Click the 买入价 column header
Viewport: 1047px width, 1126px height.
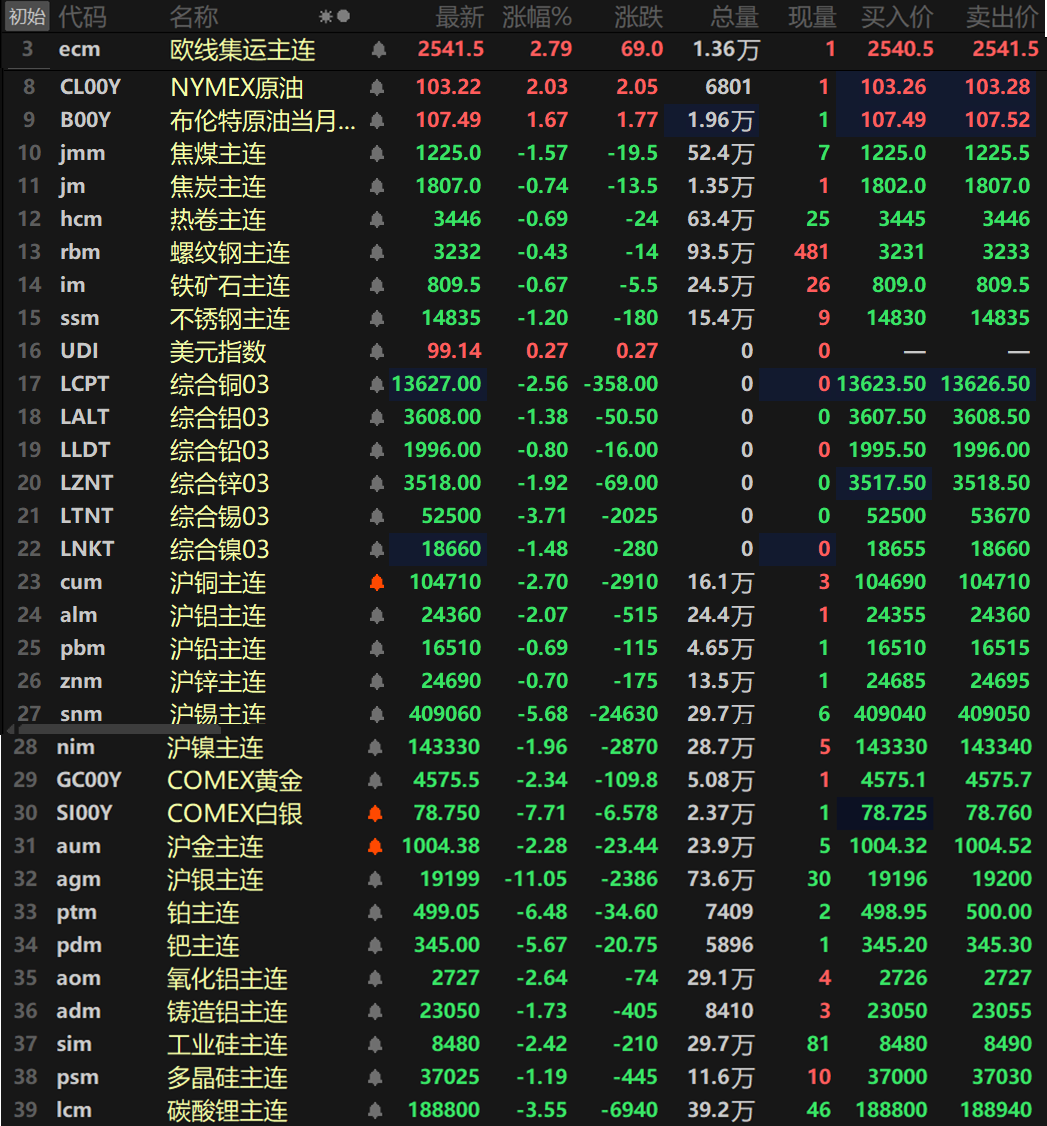[x=897, y=17]
